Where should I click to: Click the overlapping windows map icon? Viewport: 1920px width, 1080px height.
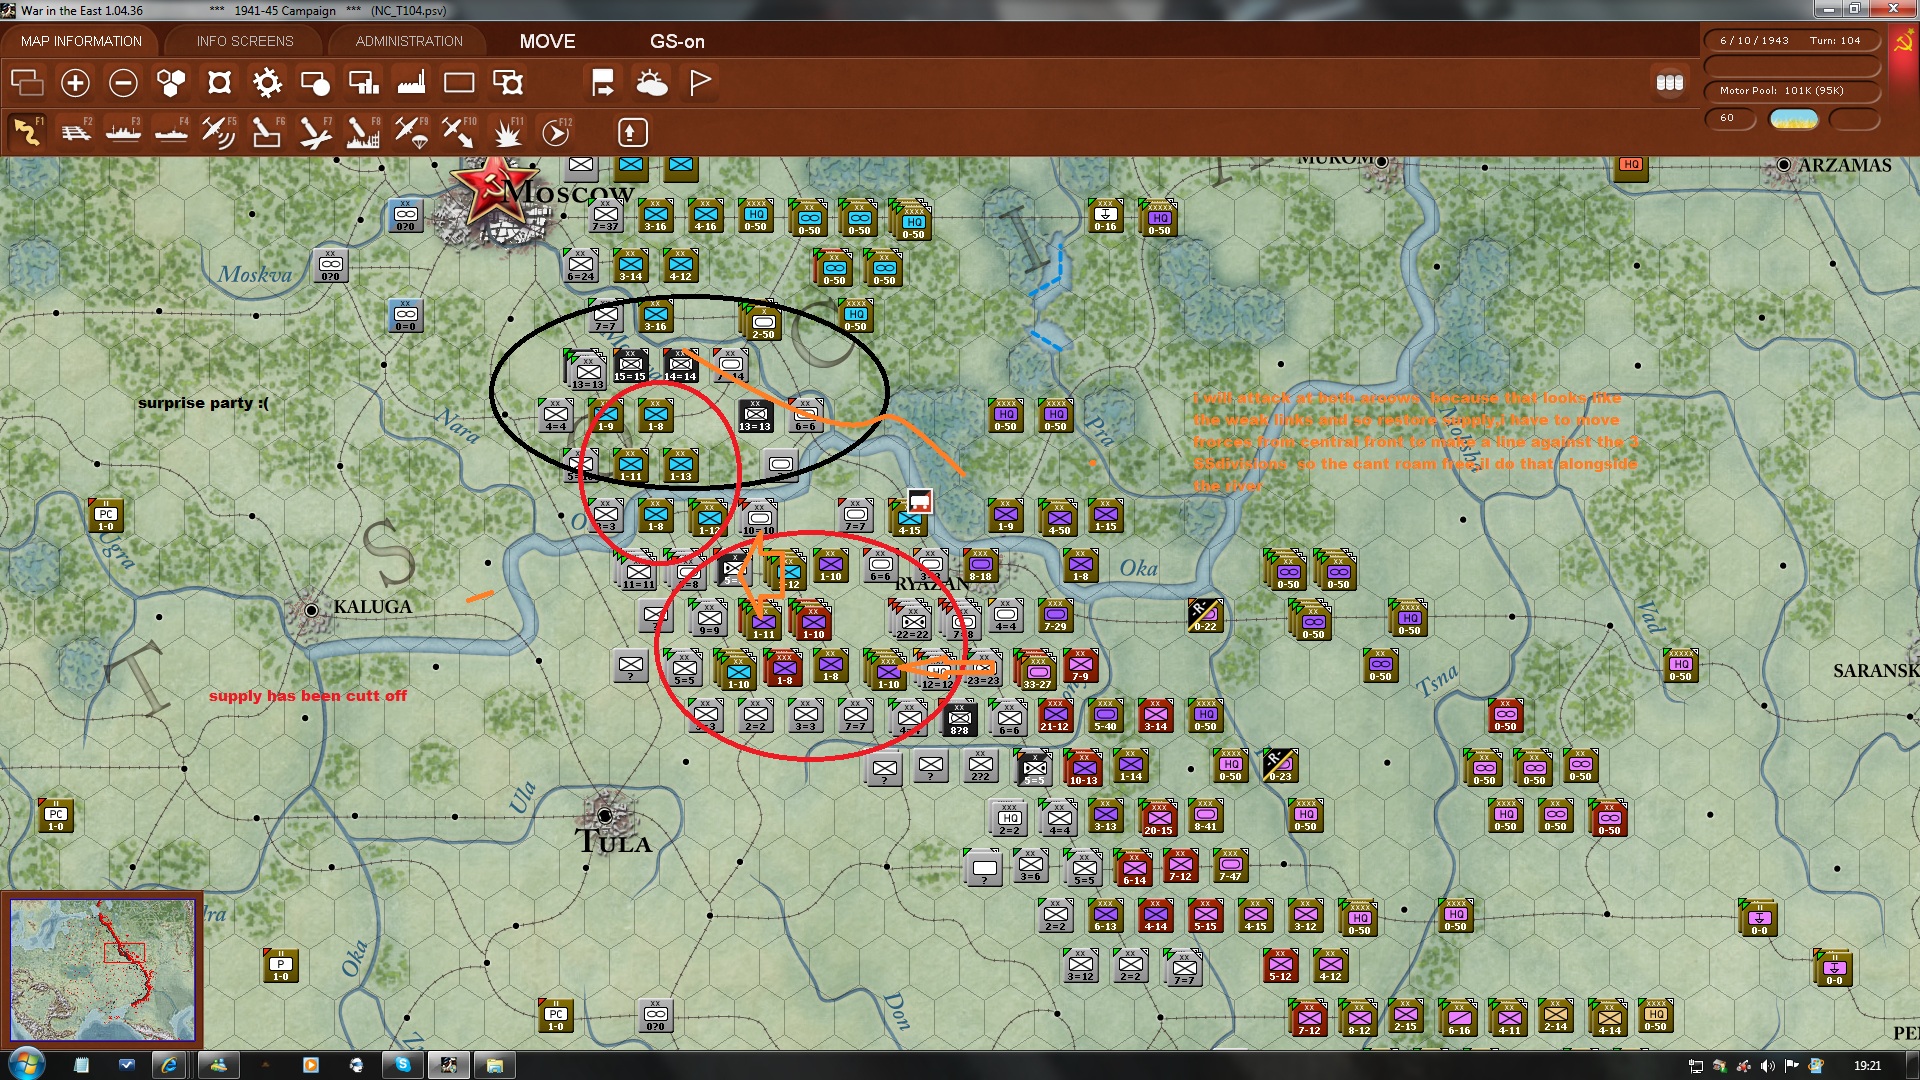pos(27,82)
